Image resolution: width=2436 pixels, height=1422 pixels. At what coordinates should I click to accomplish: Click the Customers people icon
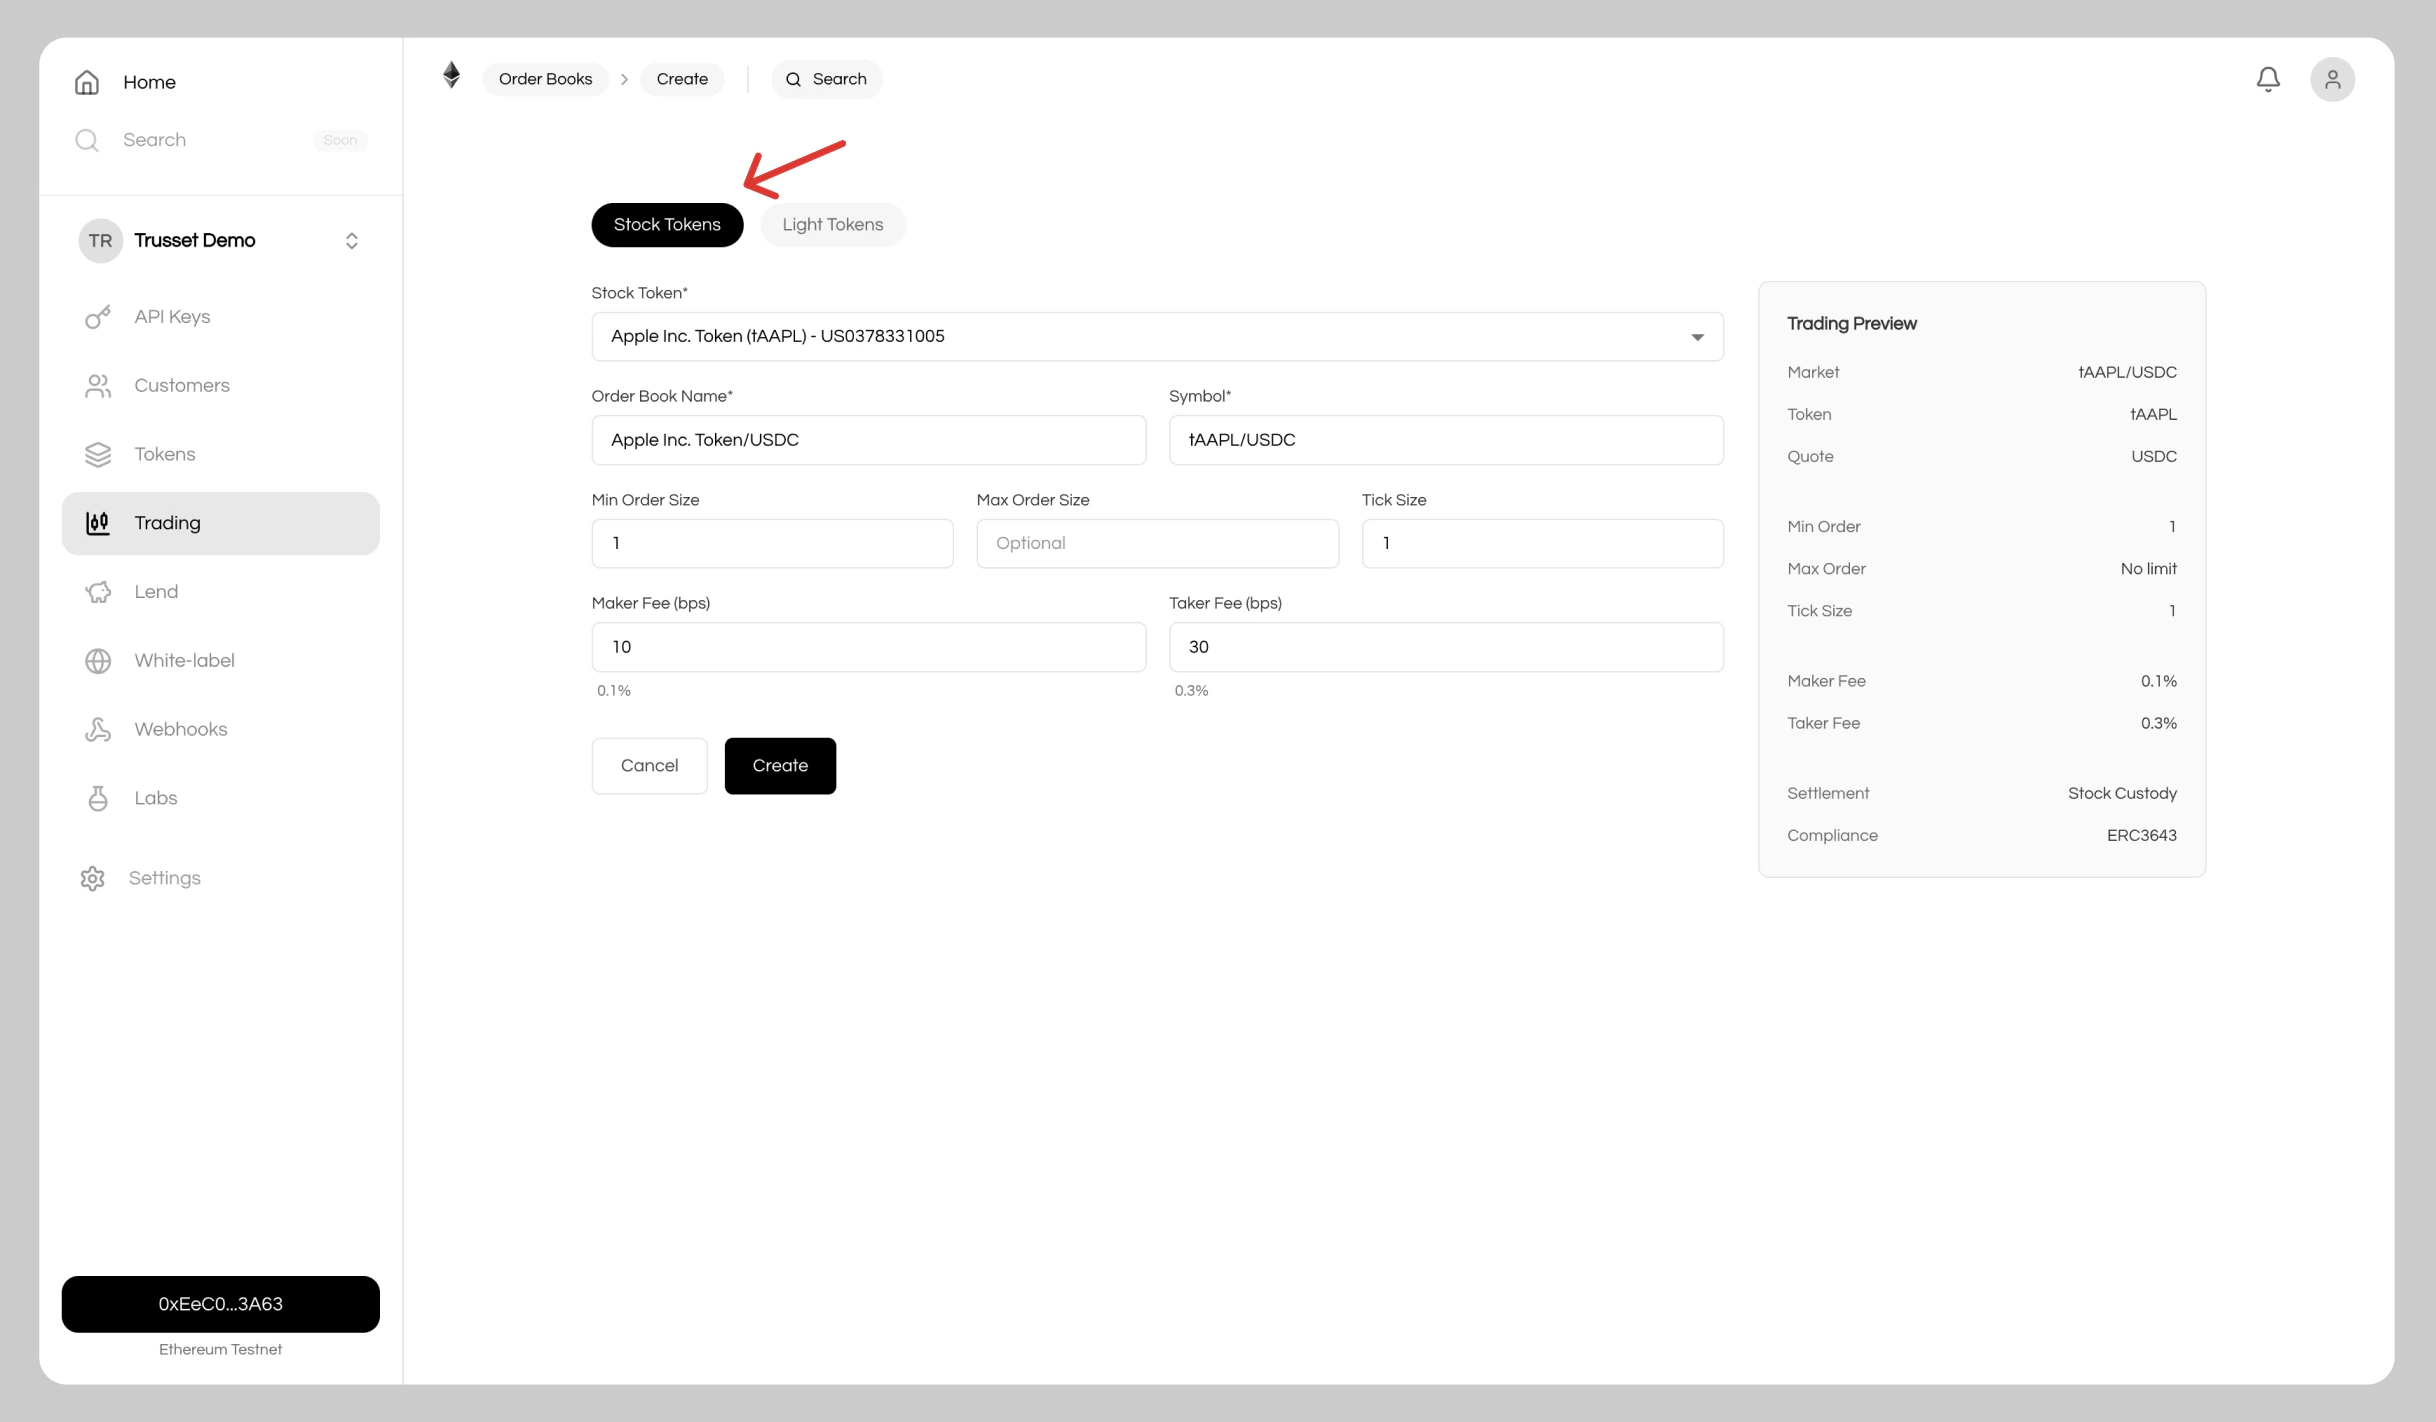coord(97,385)
